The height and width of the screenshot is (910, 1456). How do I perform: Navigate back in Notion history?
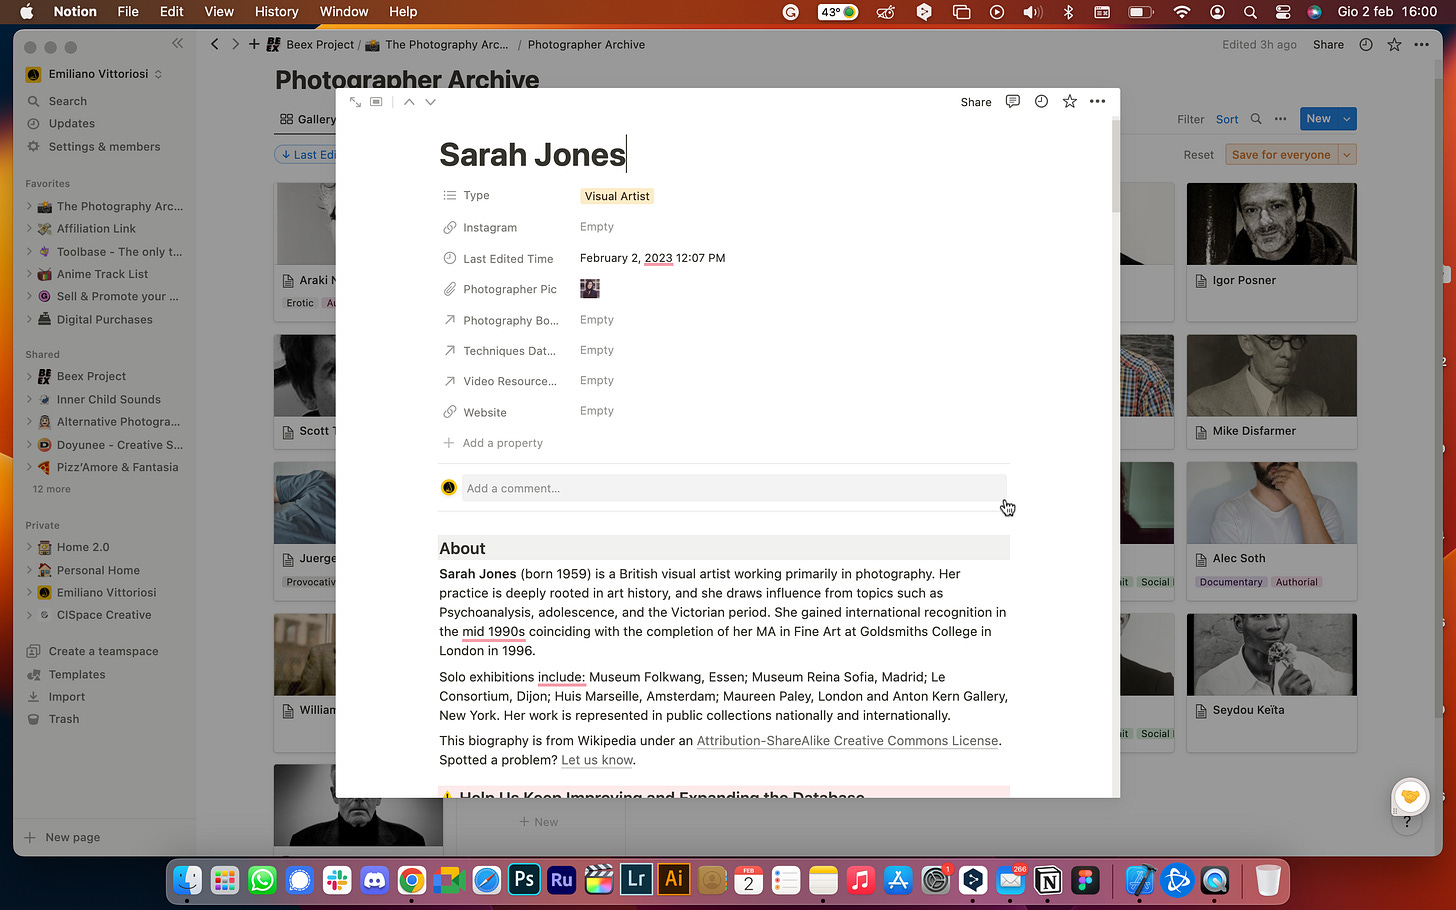click(214, 44)
